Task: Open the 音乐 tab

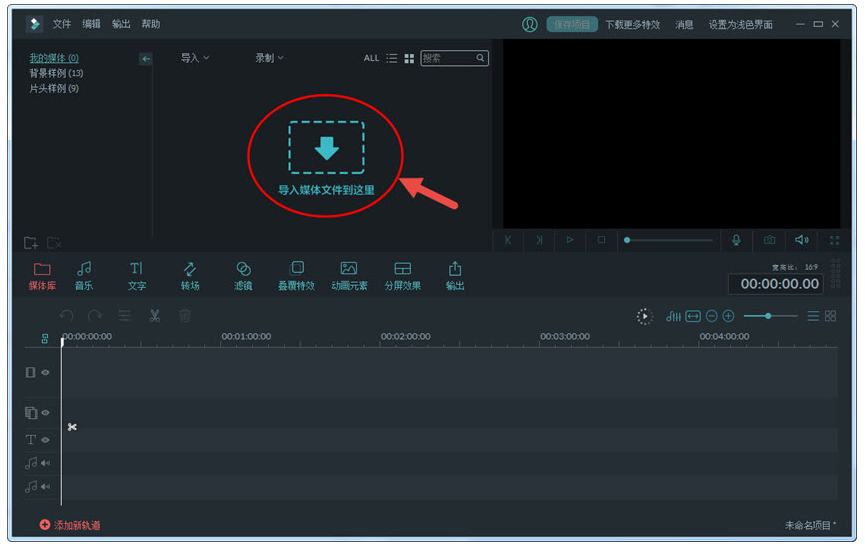Action: (x=84, y=276)
